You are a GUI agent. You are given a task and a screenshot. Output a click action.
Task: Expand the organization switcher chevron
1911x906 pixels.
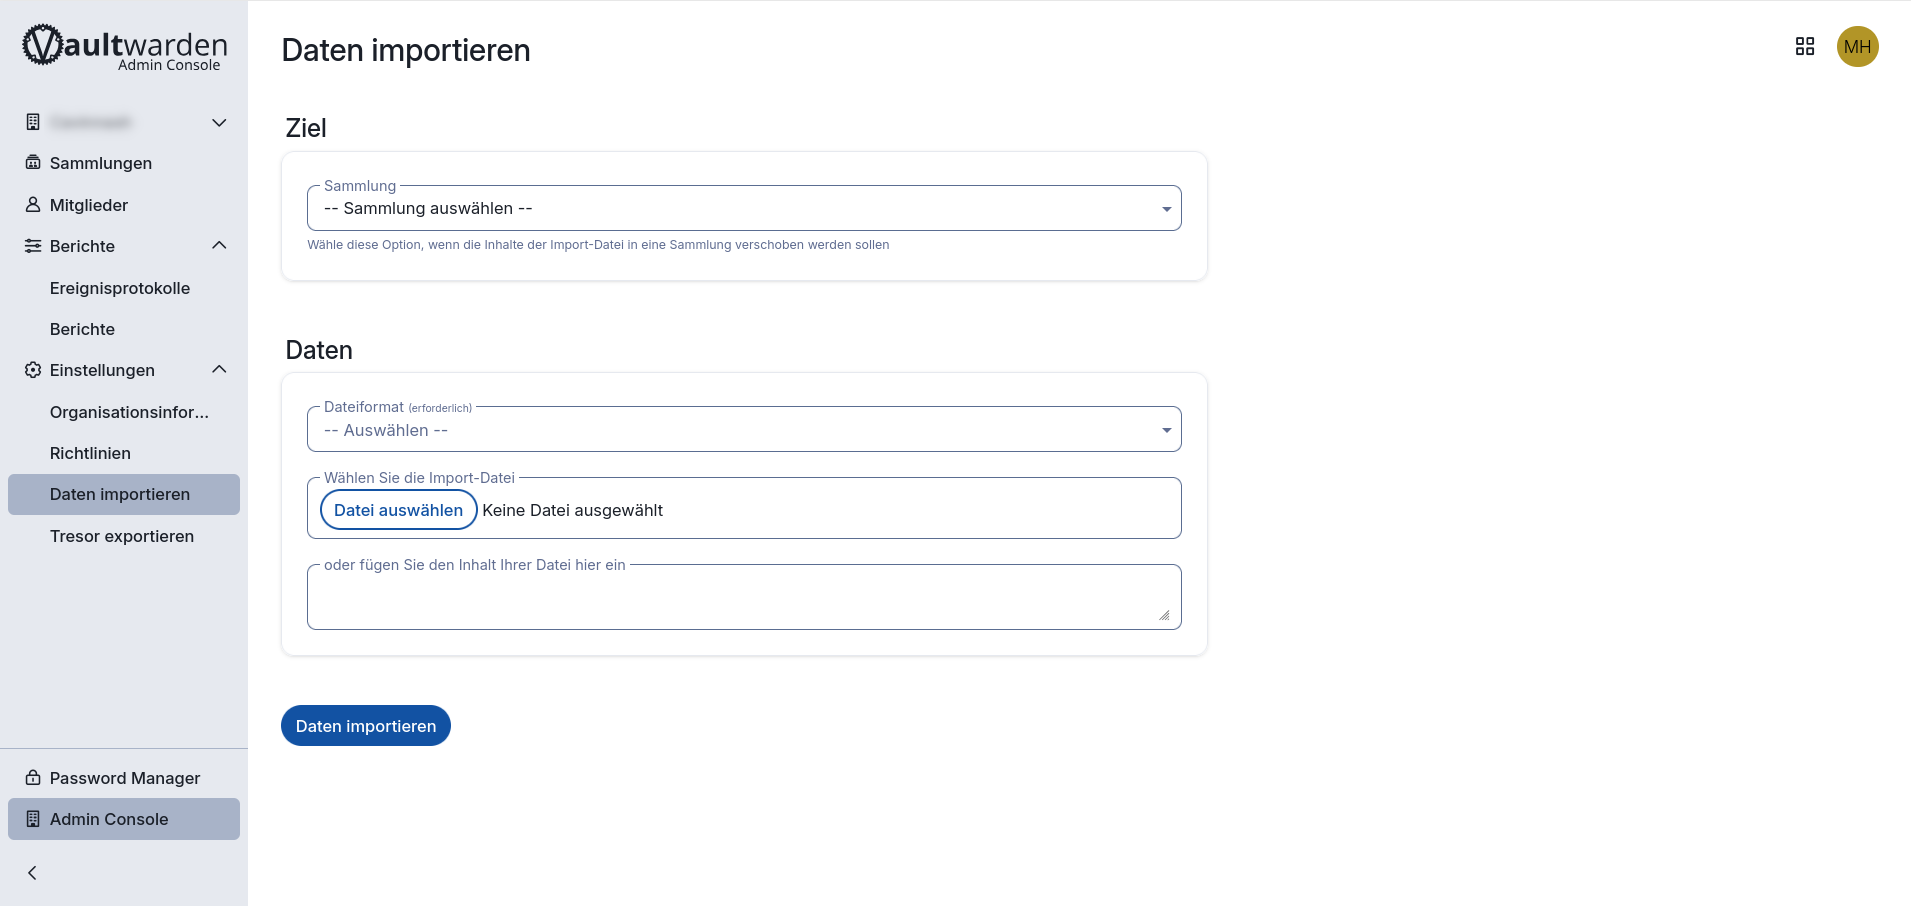coord(219,122)
